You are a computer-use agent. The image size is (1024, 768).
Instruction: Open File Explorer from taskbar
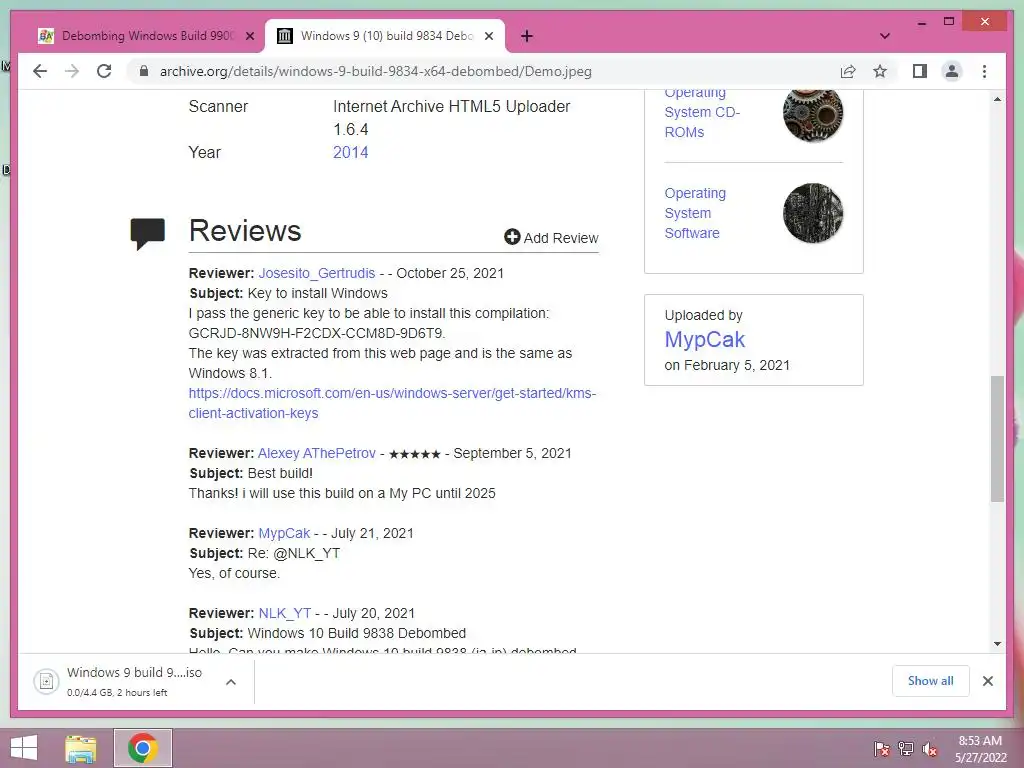pyautogui.click(x=81, y=748)
